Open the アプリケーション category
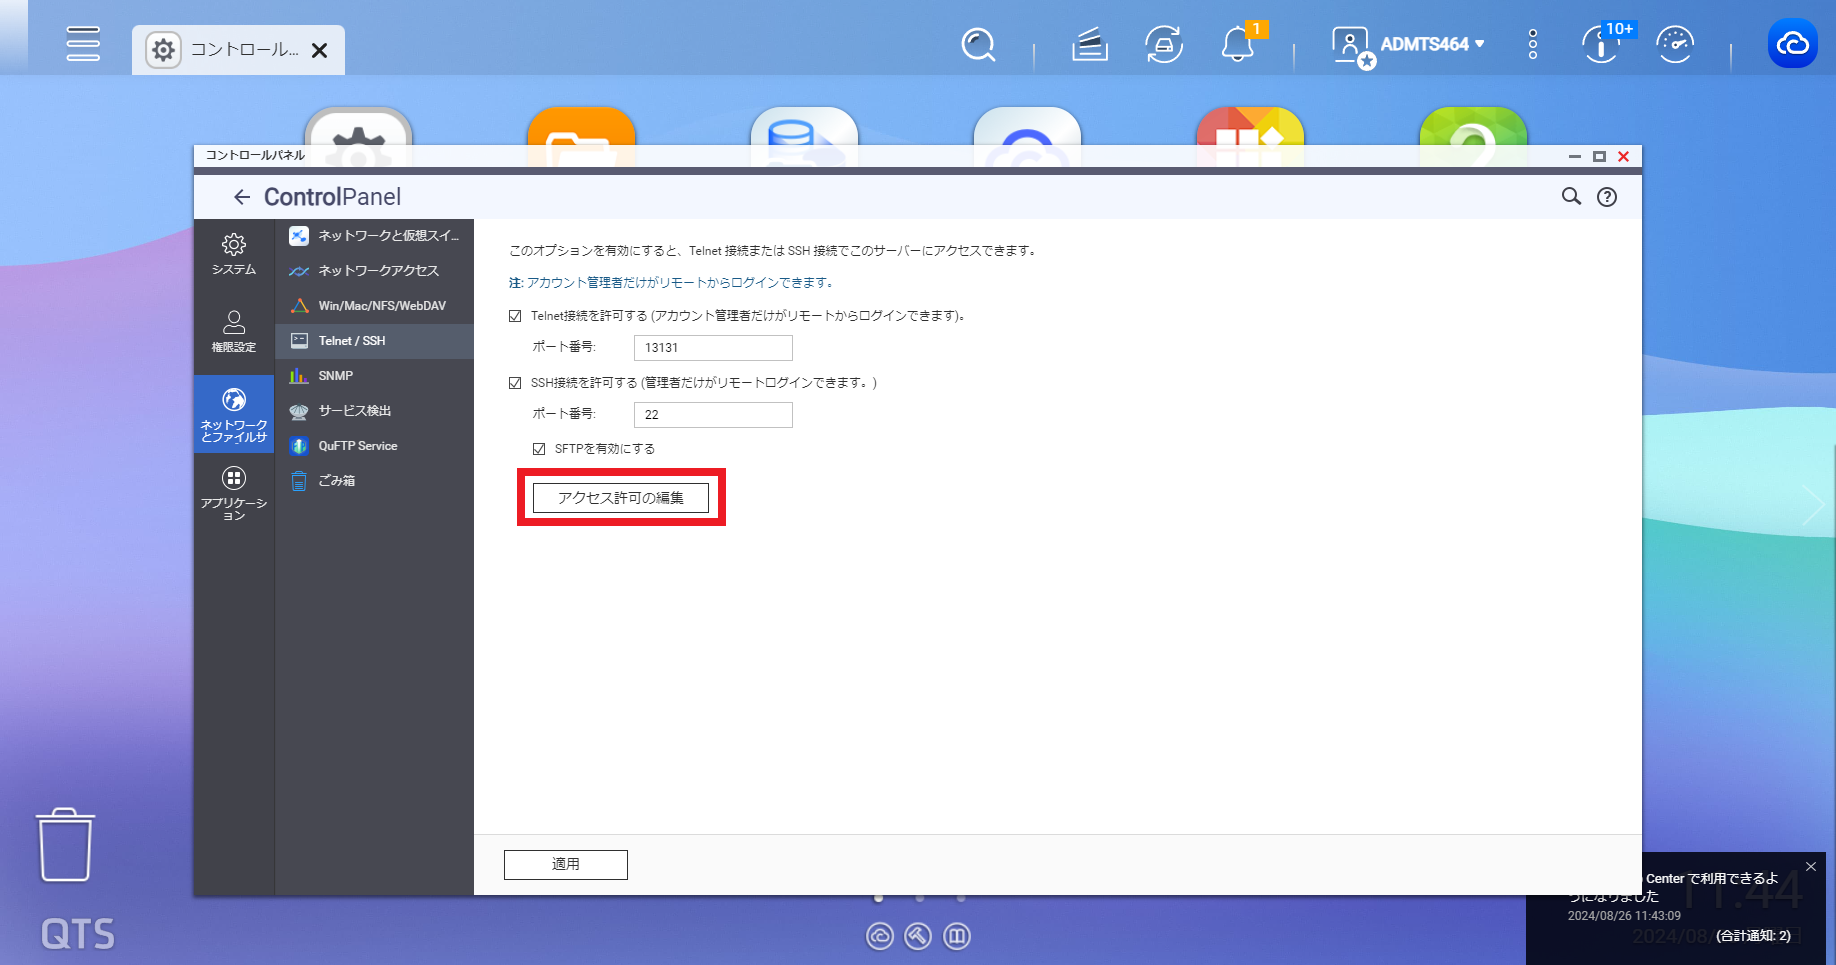The image size is (1836, 965). (234, 493)
